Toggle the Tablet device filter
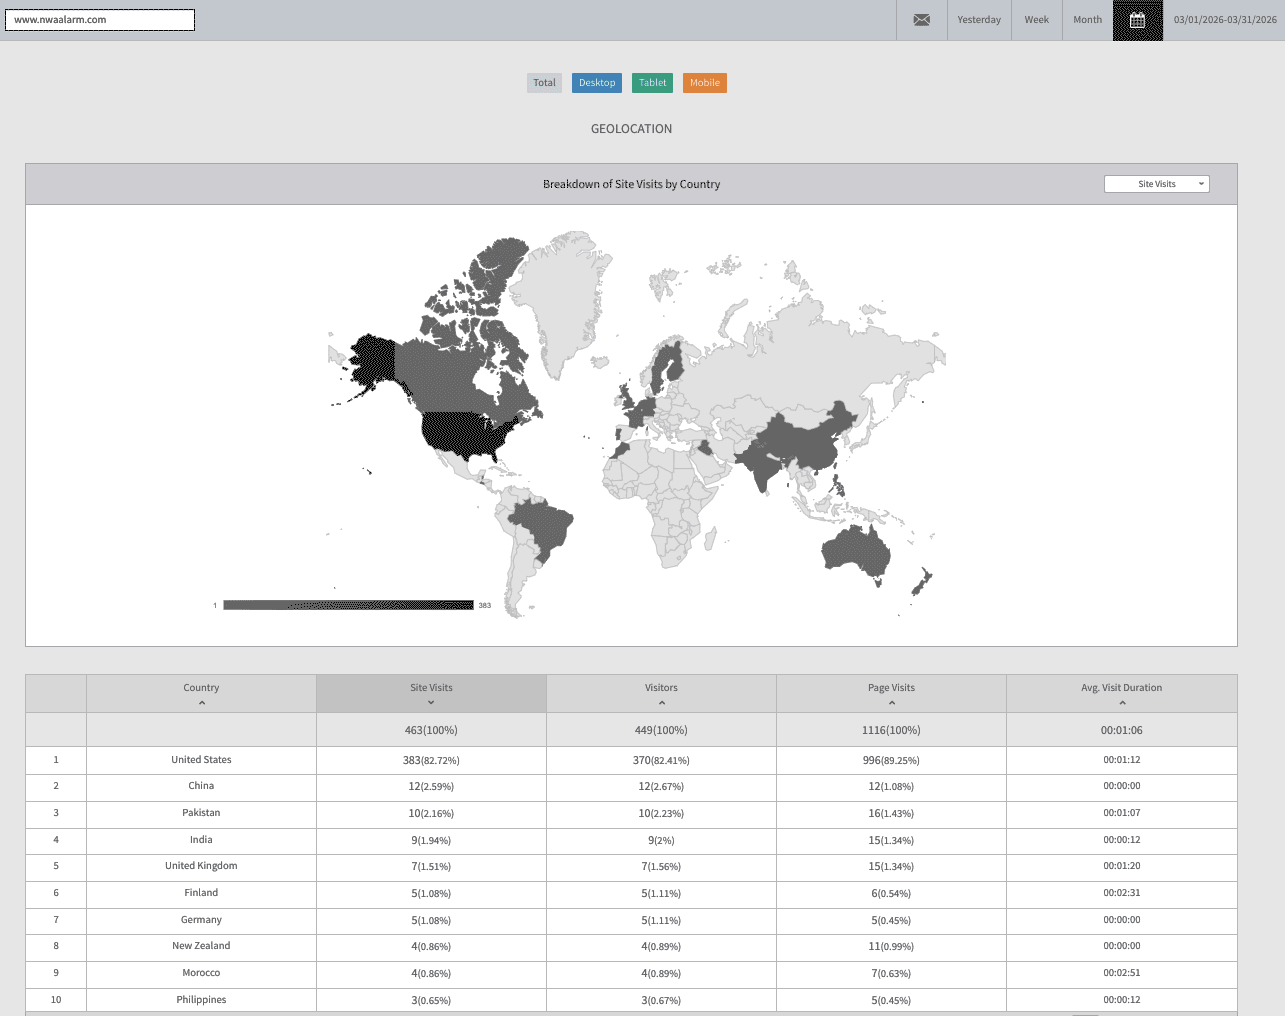Viewport: 1285px width, 1016px height. coord(653,83)
